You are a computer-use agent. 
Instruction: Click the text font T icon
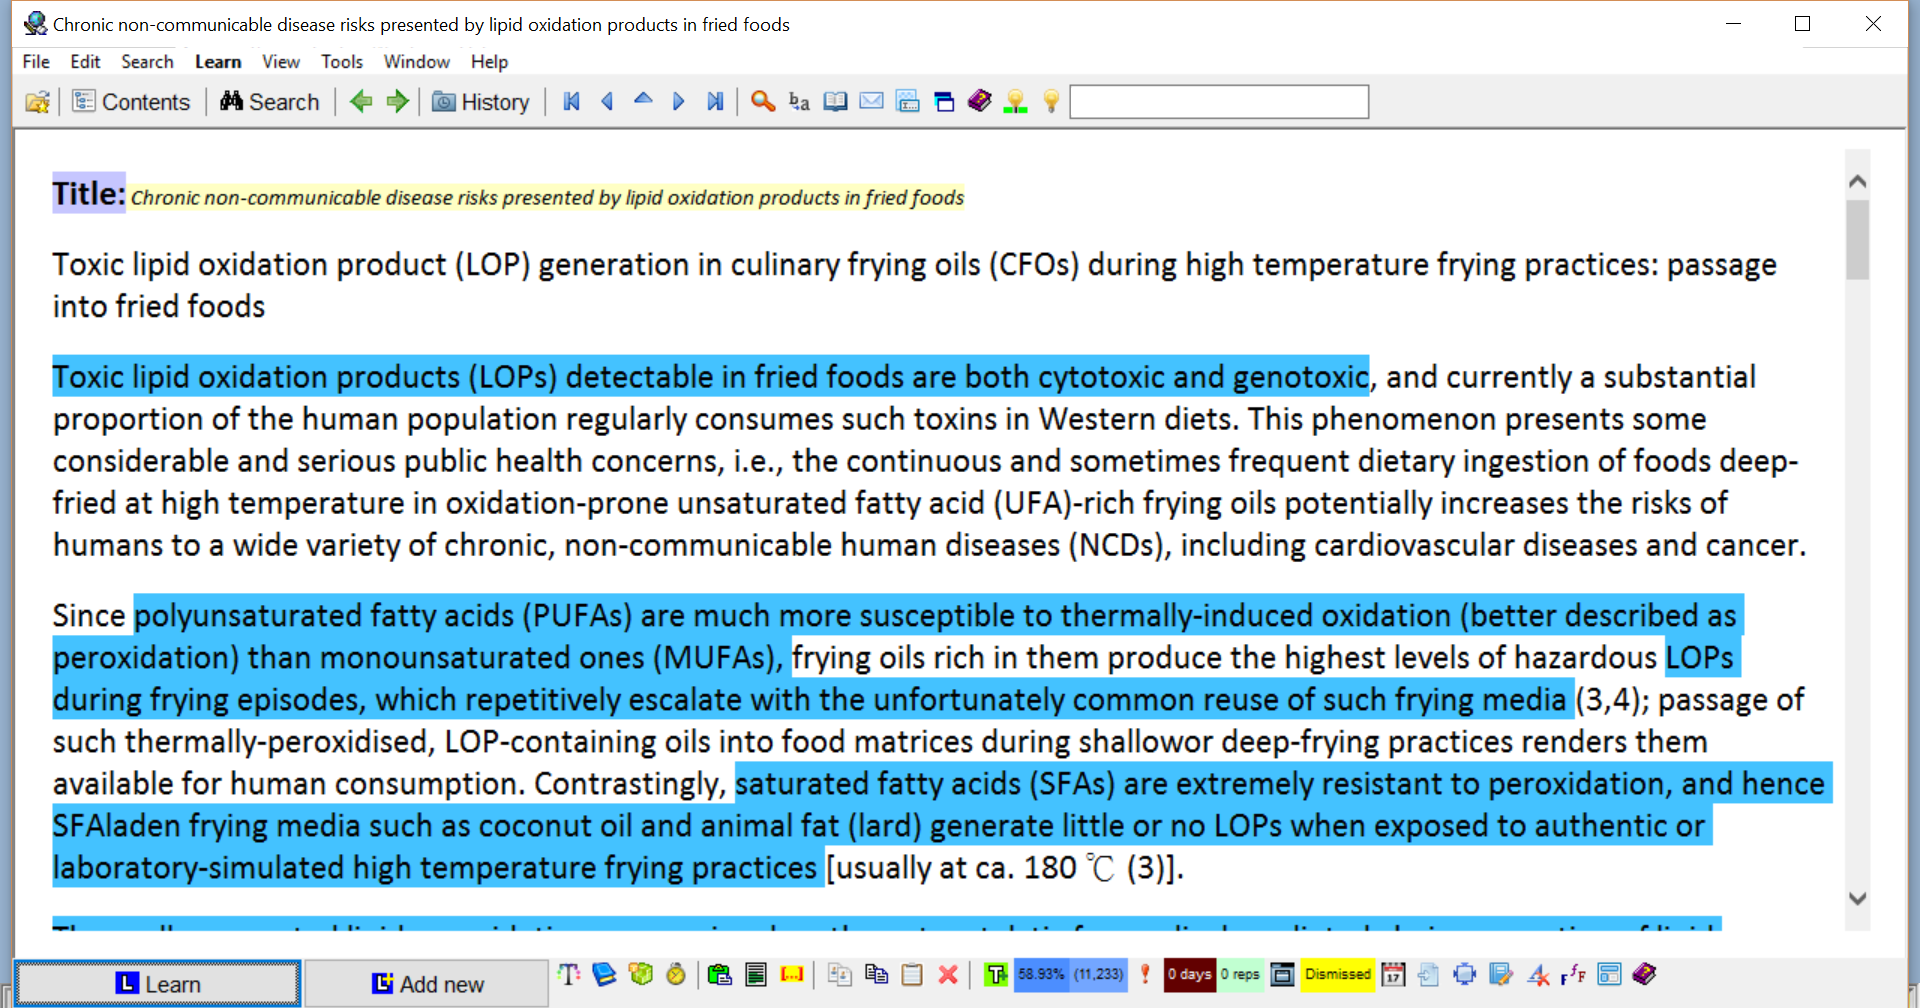tap(569, 974)
